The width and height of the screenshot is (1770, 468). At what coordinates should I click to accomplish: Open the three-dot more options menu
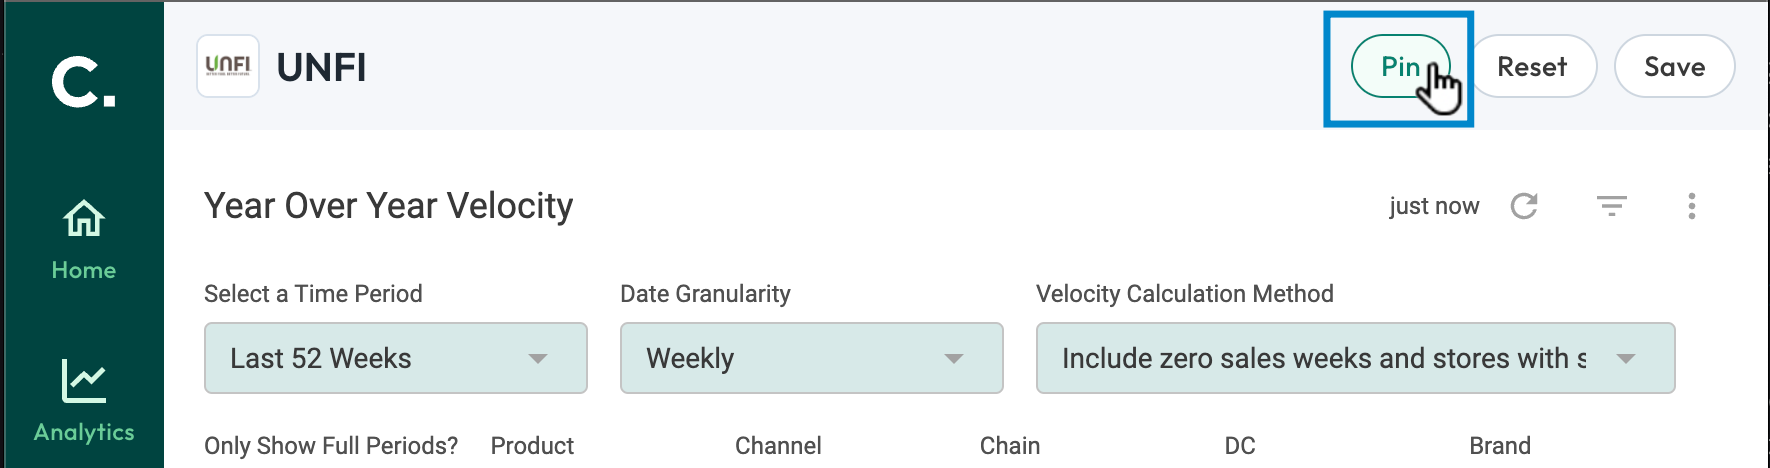tap(1692, 206)
